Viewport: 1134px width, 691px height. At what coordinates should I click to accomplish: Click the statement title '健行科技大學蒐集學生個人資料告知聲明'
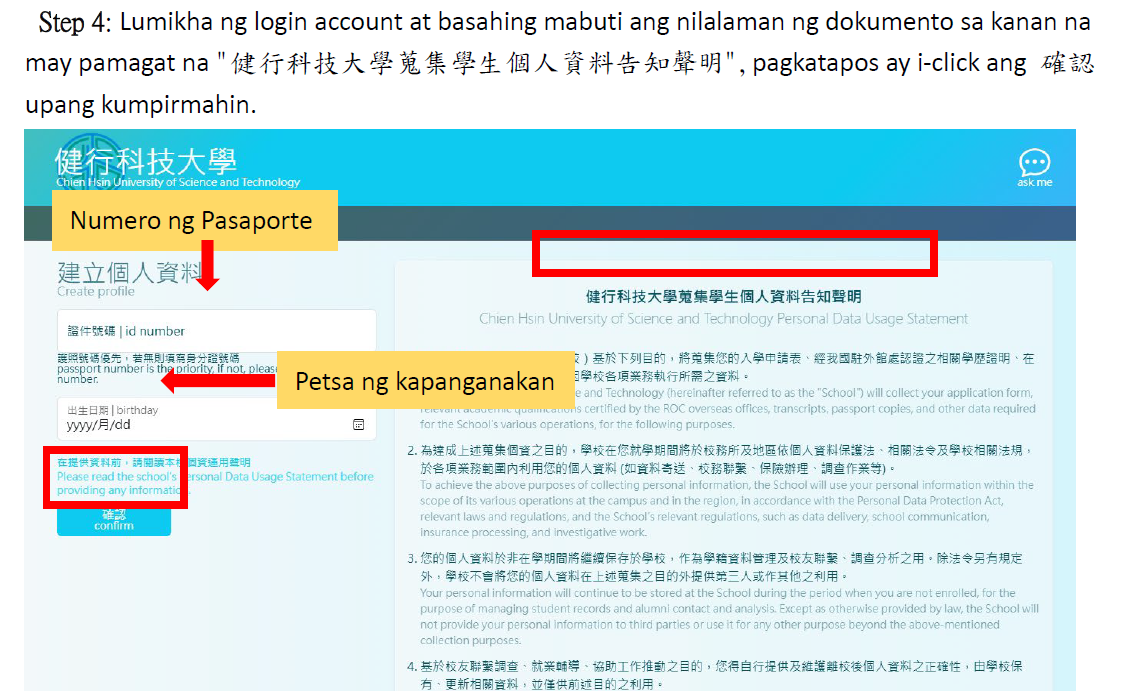click(723, 297)
